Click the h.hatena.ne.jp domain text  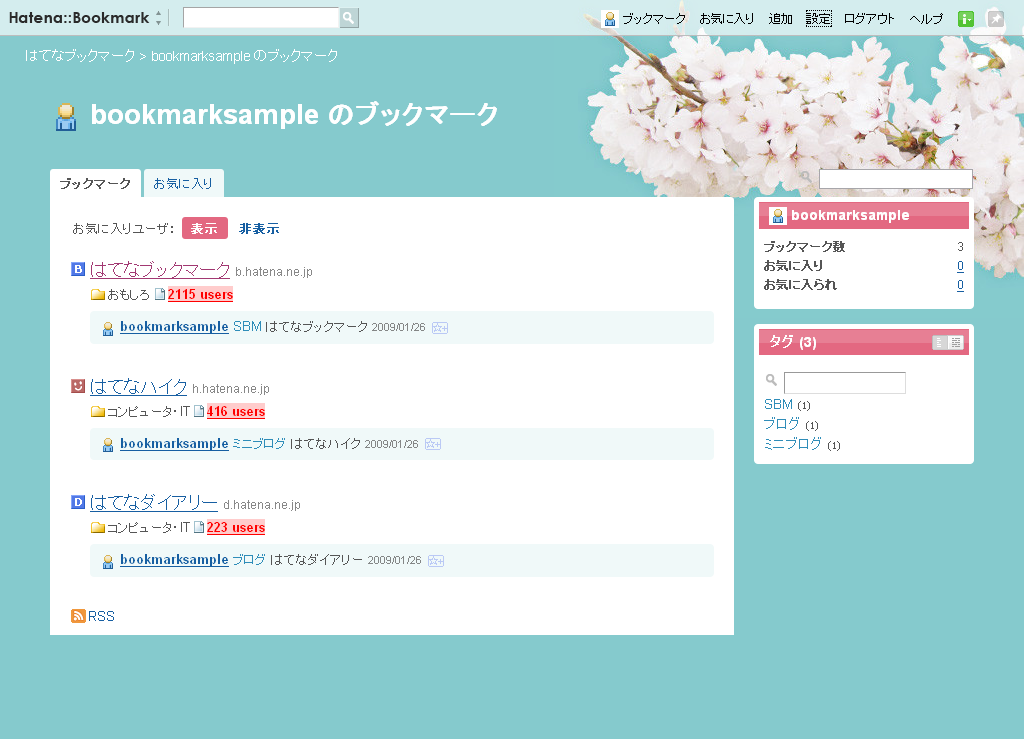tap(231, 388)
